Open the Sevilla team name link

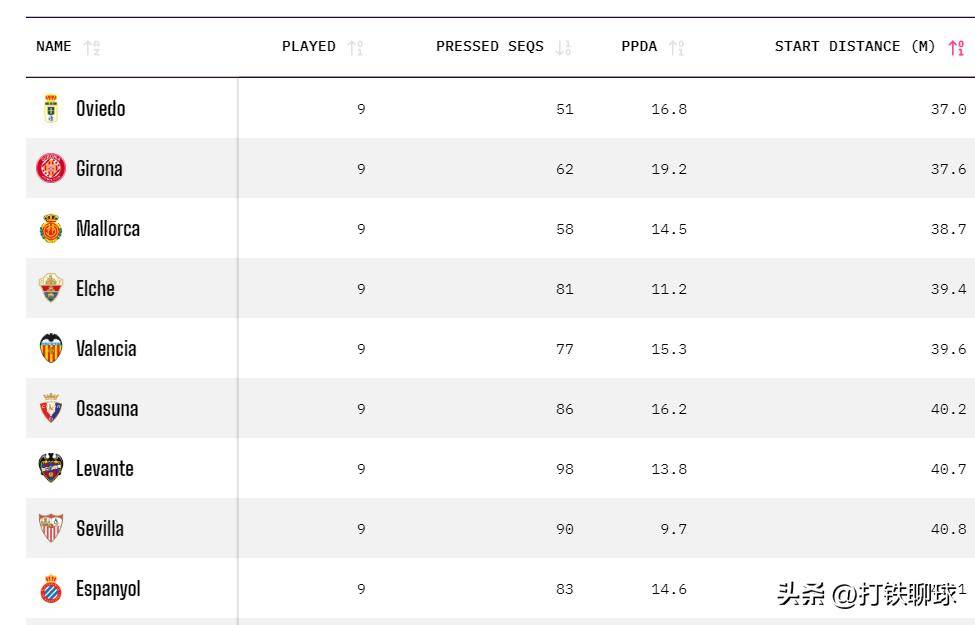click(x=100, y=528)
